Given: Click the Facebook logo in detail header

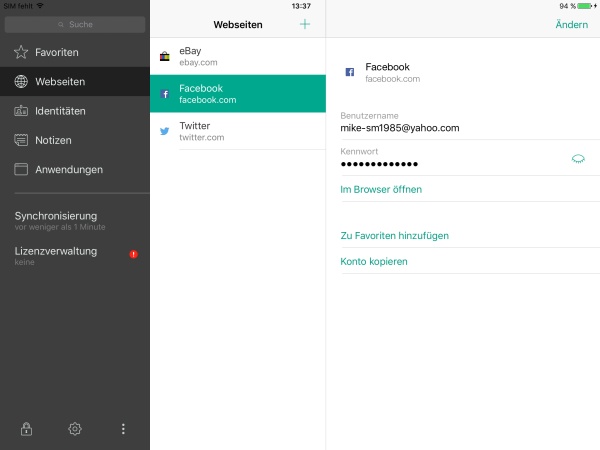Looking at the screenshot, I should [350, 72].
